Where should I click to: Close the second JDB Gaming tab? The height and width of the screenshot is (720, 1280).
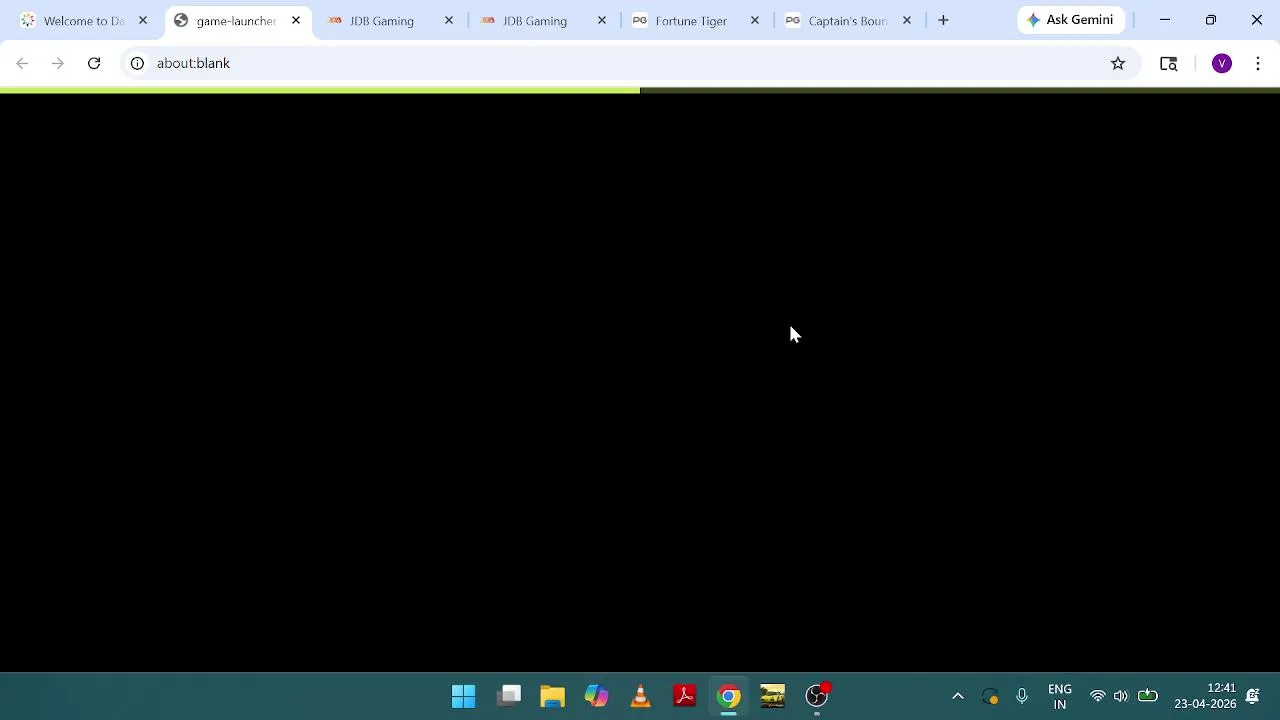602,20
